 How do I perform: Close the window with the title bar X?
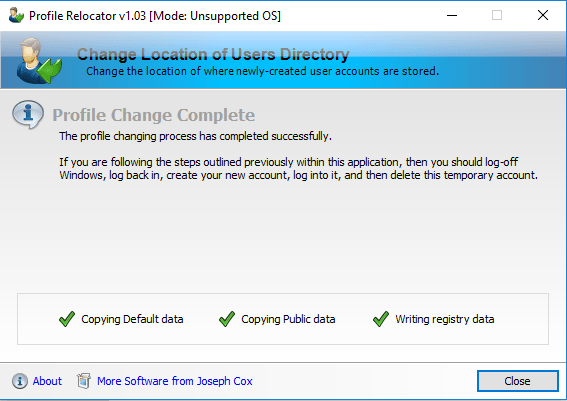pos(543,15)
